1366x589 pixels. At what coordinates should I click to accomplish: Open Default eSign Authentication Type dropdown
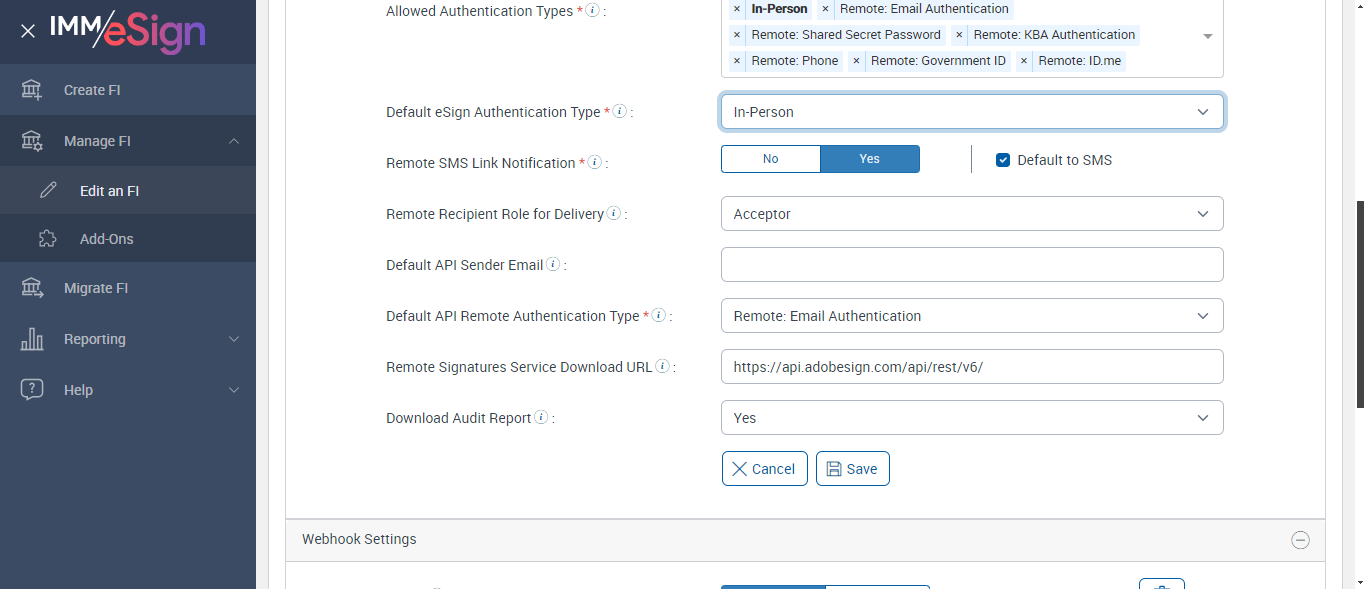(971, 112)
